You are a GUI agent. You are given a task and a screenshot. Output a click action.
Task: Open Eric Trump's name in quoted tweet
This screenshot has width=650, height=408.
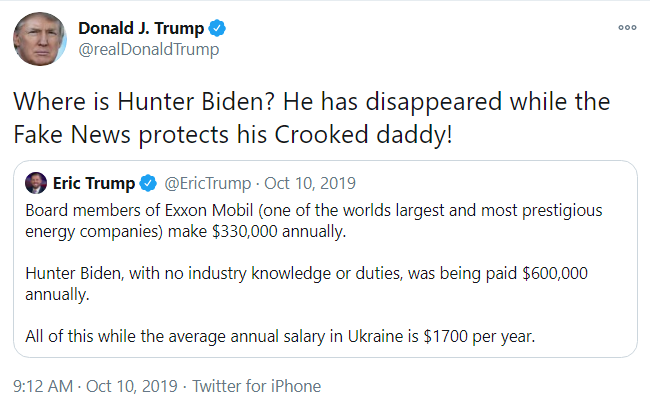(x=94, y=183)
